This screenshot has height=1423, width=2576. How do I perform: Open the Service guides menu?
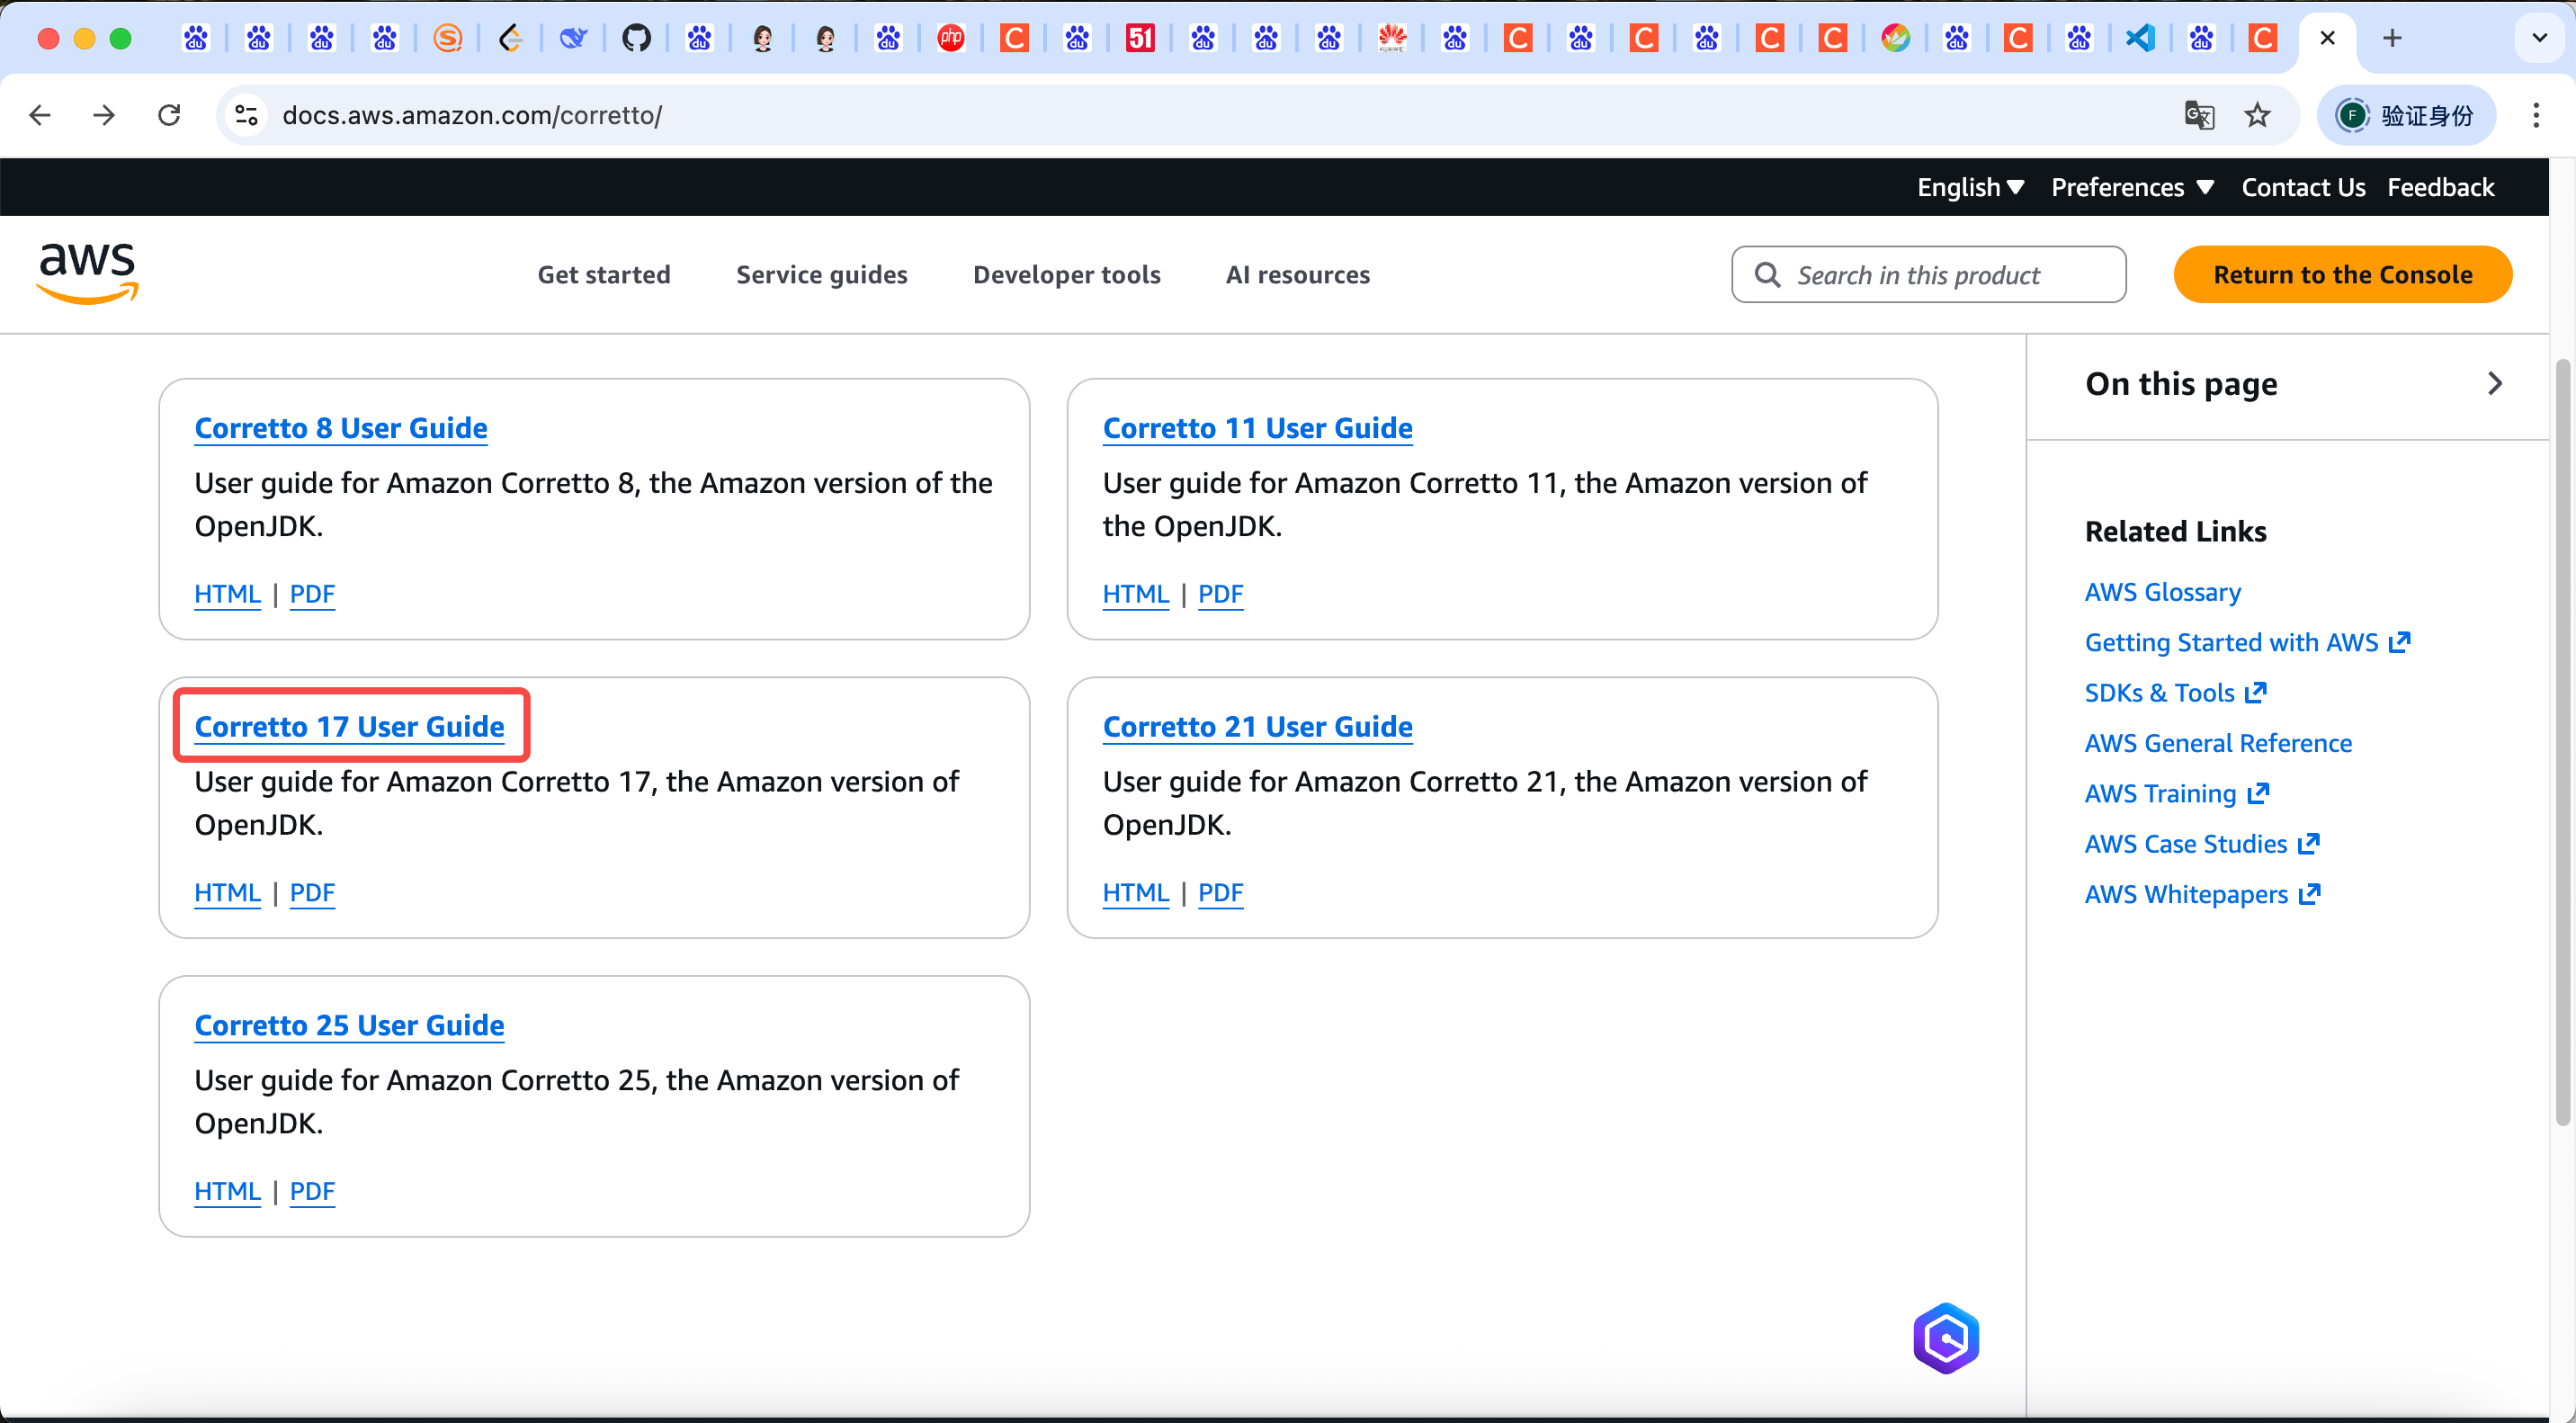pyautogui.click(x=821, y=274)
